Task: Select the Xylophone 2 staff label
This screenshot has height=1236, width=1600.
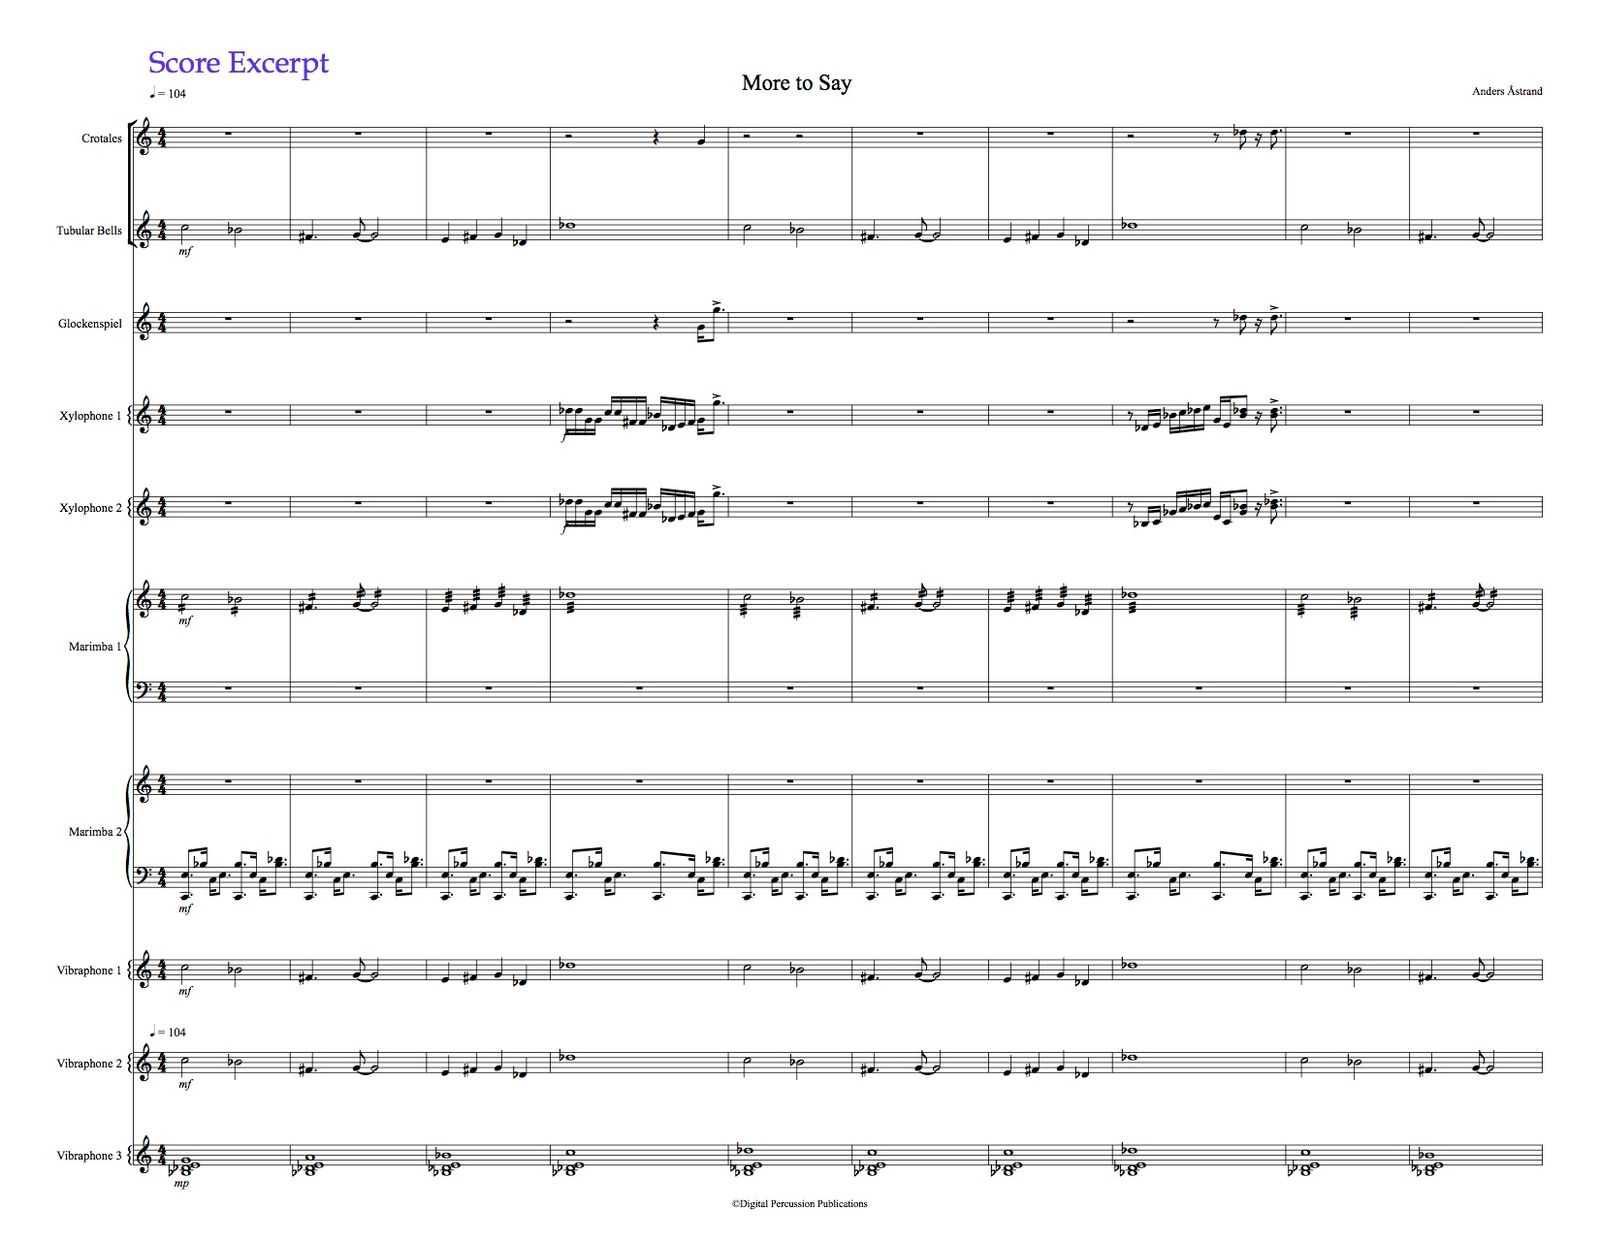Action: tap(90, 508)
